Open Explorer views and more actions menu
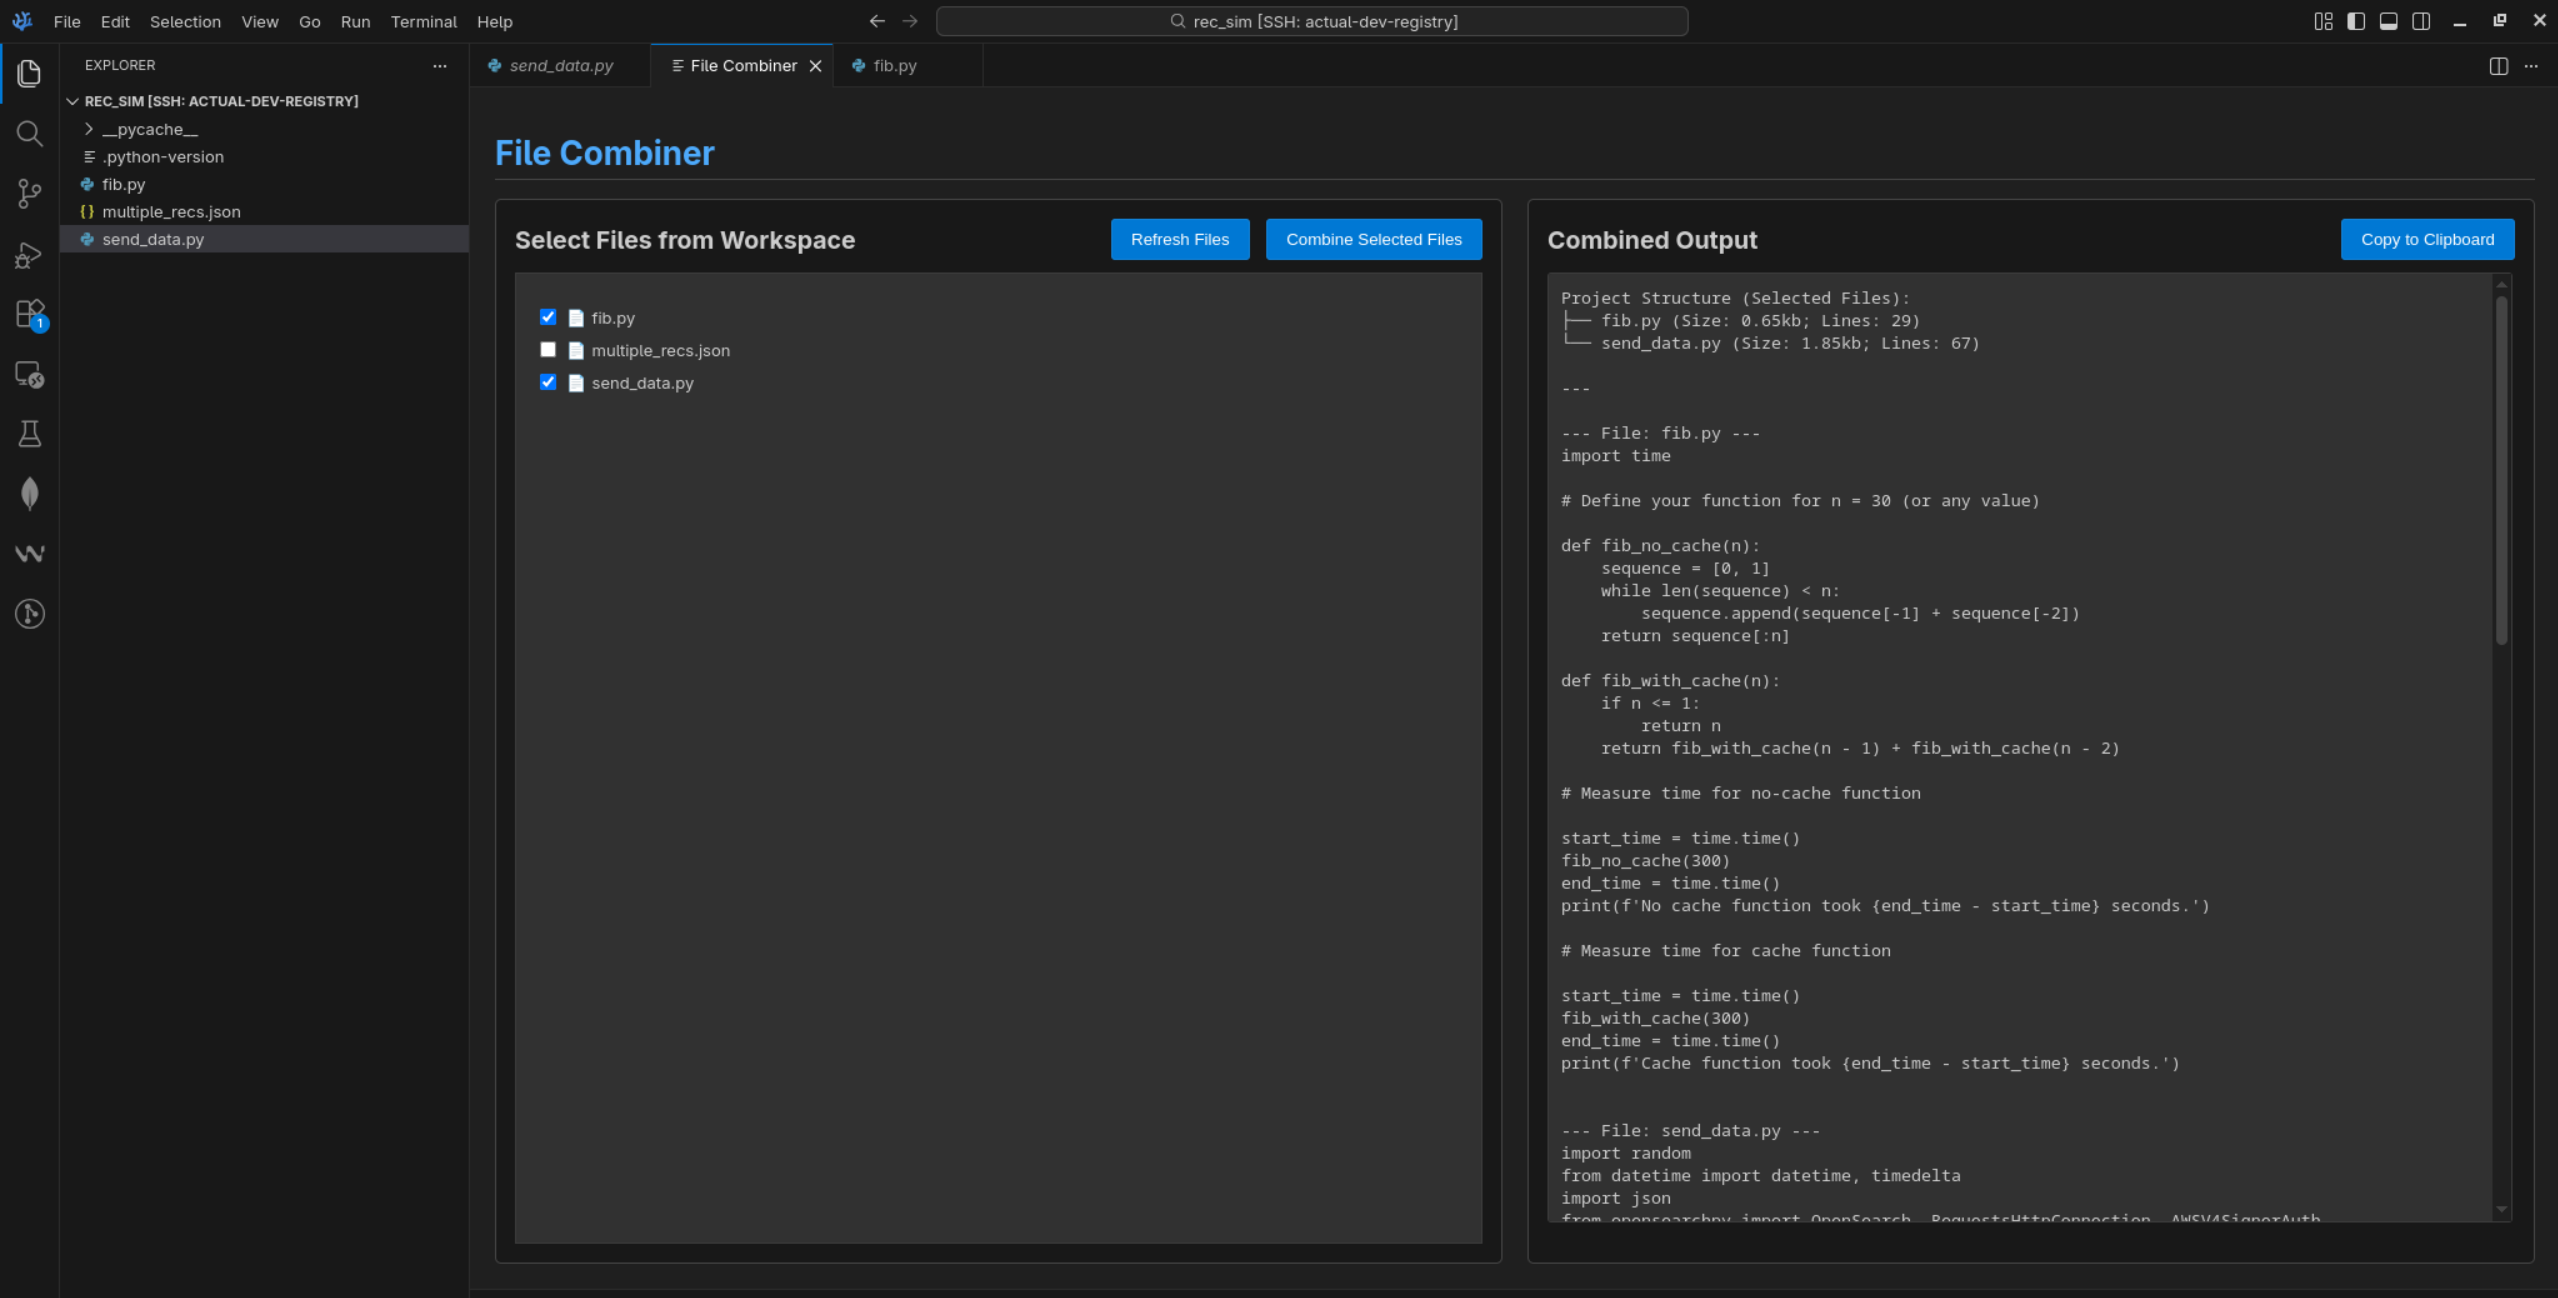Screen dimensions: 2558x1298 tap(439, 66)
